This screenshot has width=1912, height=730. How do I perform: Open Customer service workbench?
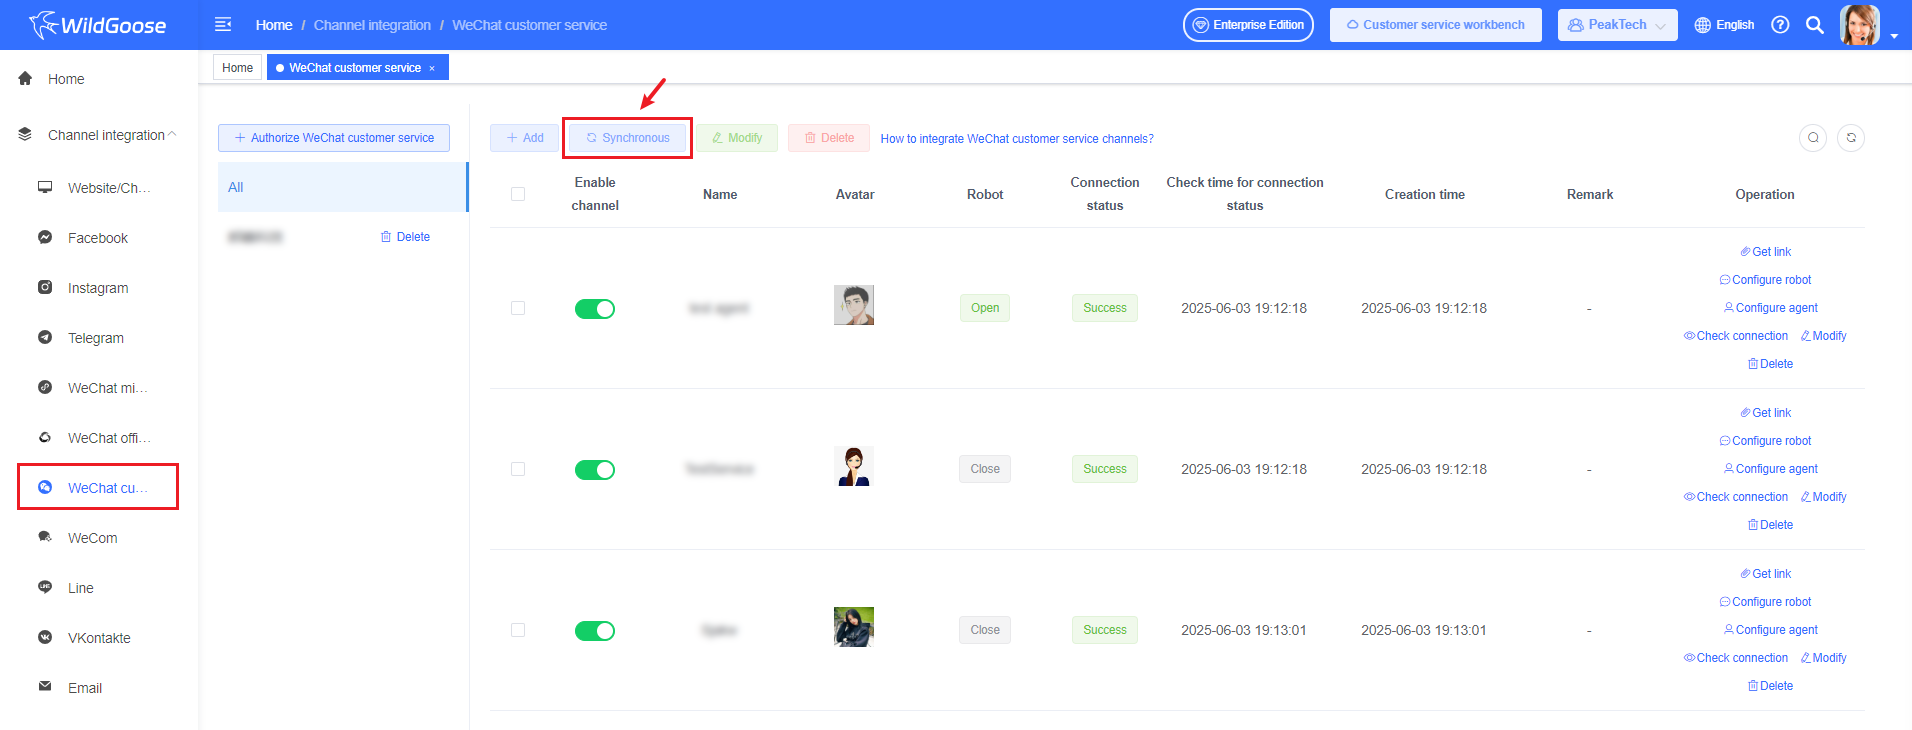tap(1435, 25)
